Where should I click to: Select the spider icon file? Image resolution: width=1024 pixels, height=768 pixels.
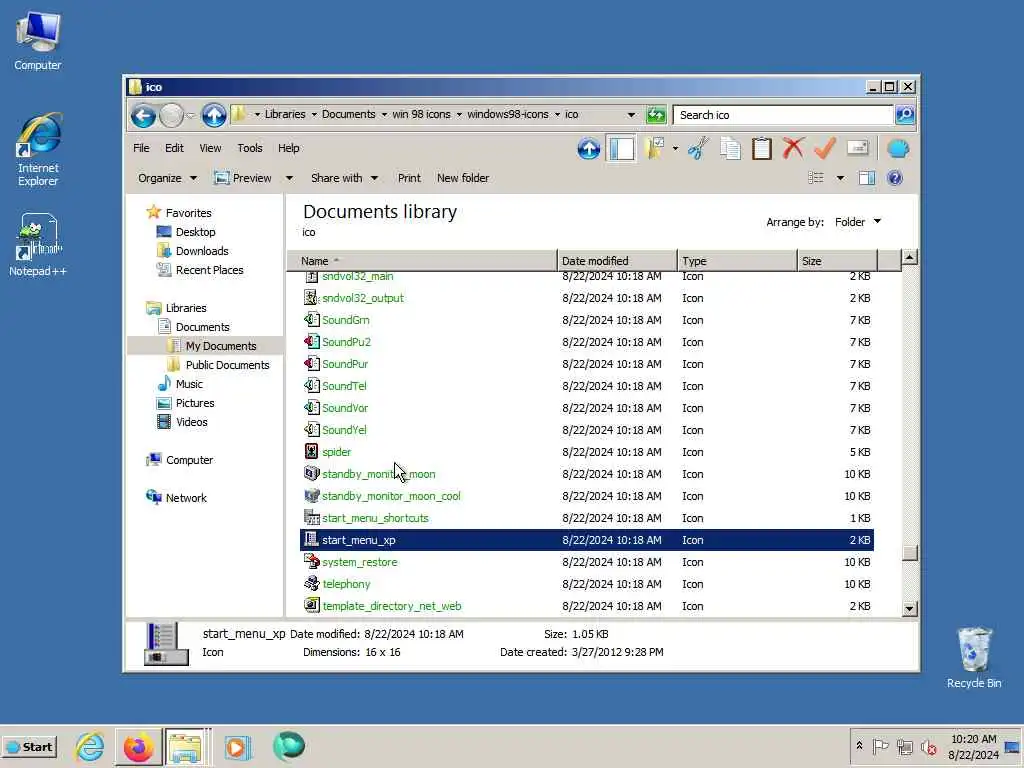(x=586, y=452)
